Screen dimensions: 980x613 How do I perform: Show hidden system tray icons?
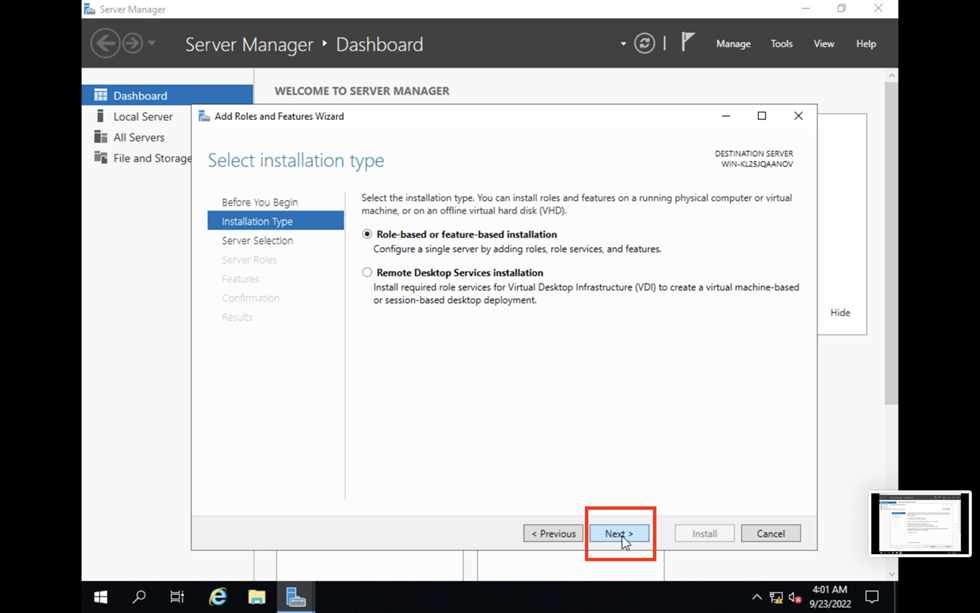(x=756, y=597)
